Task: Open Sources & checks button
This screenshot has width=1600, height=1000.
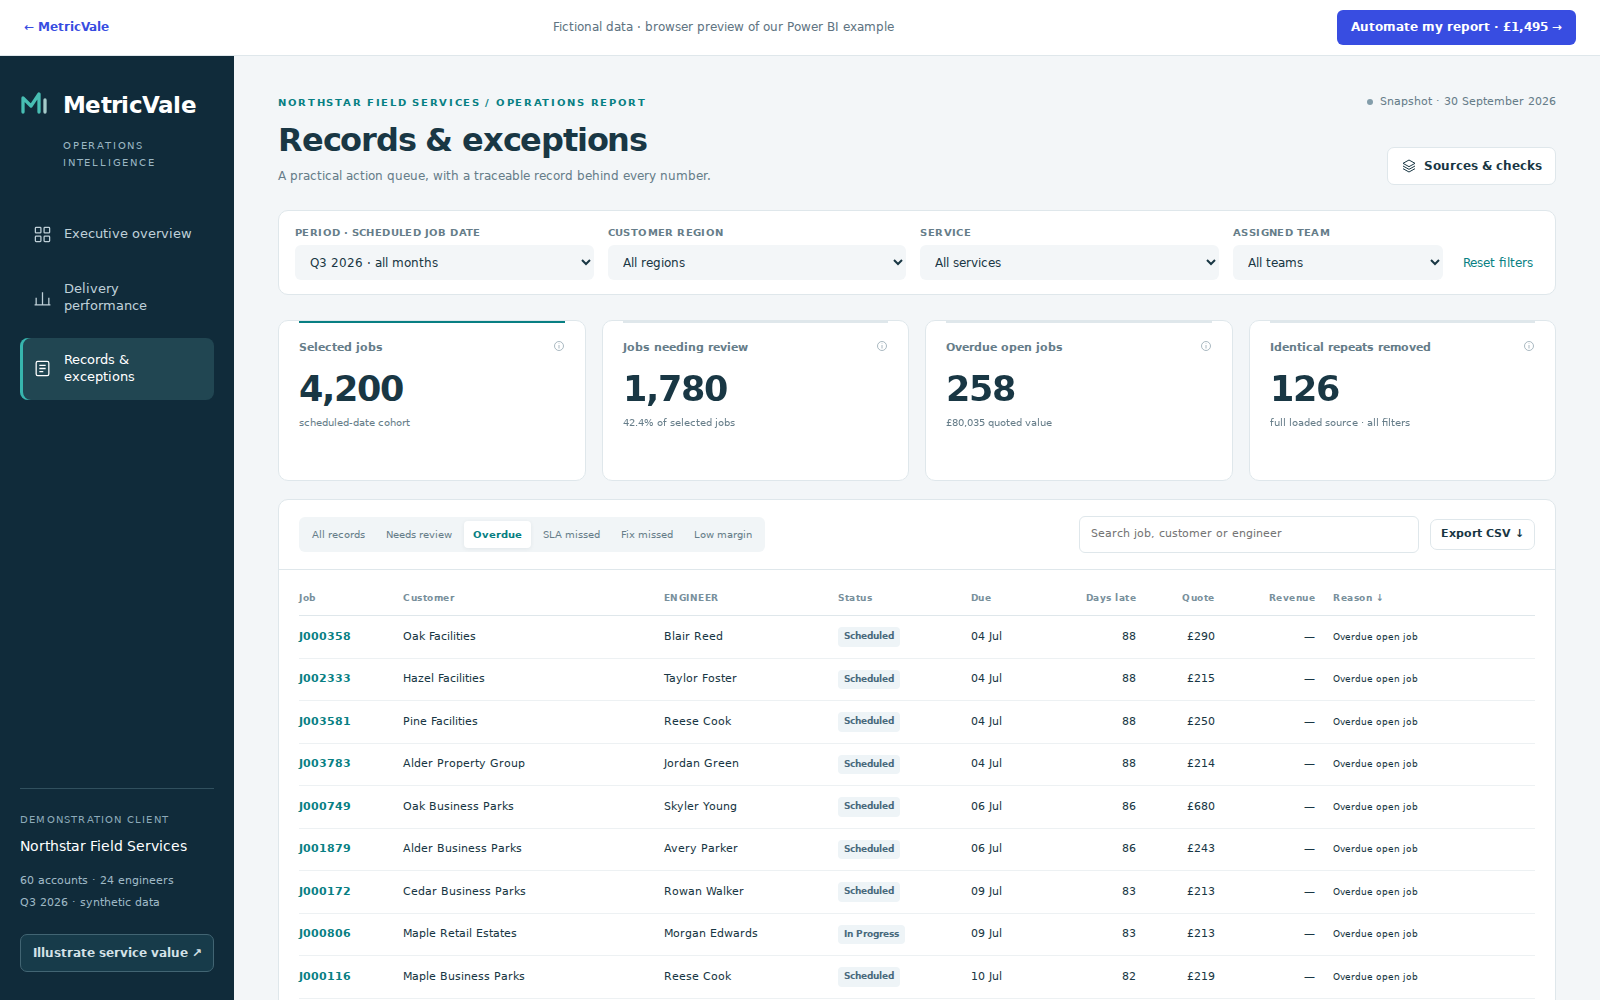Action: point(1471,166)
